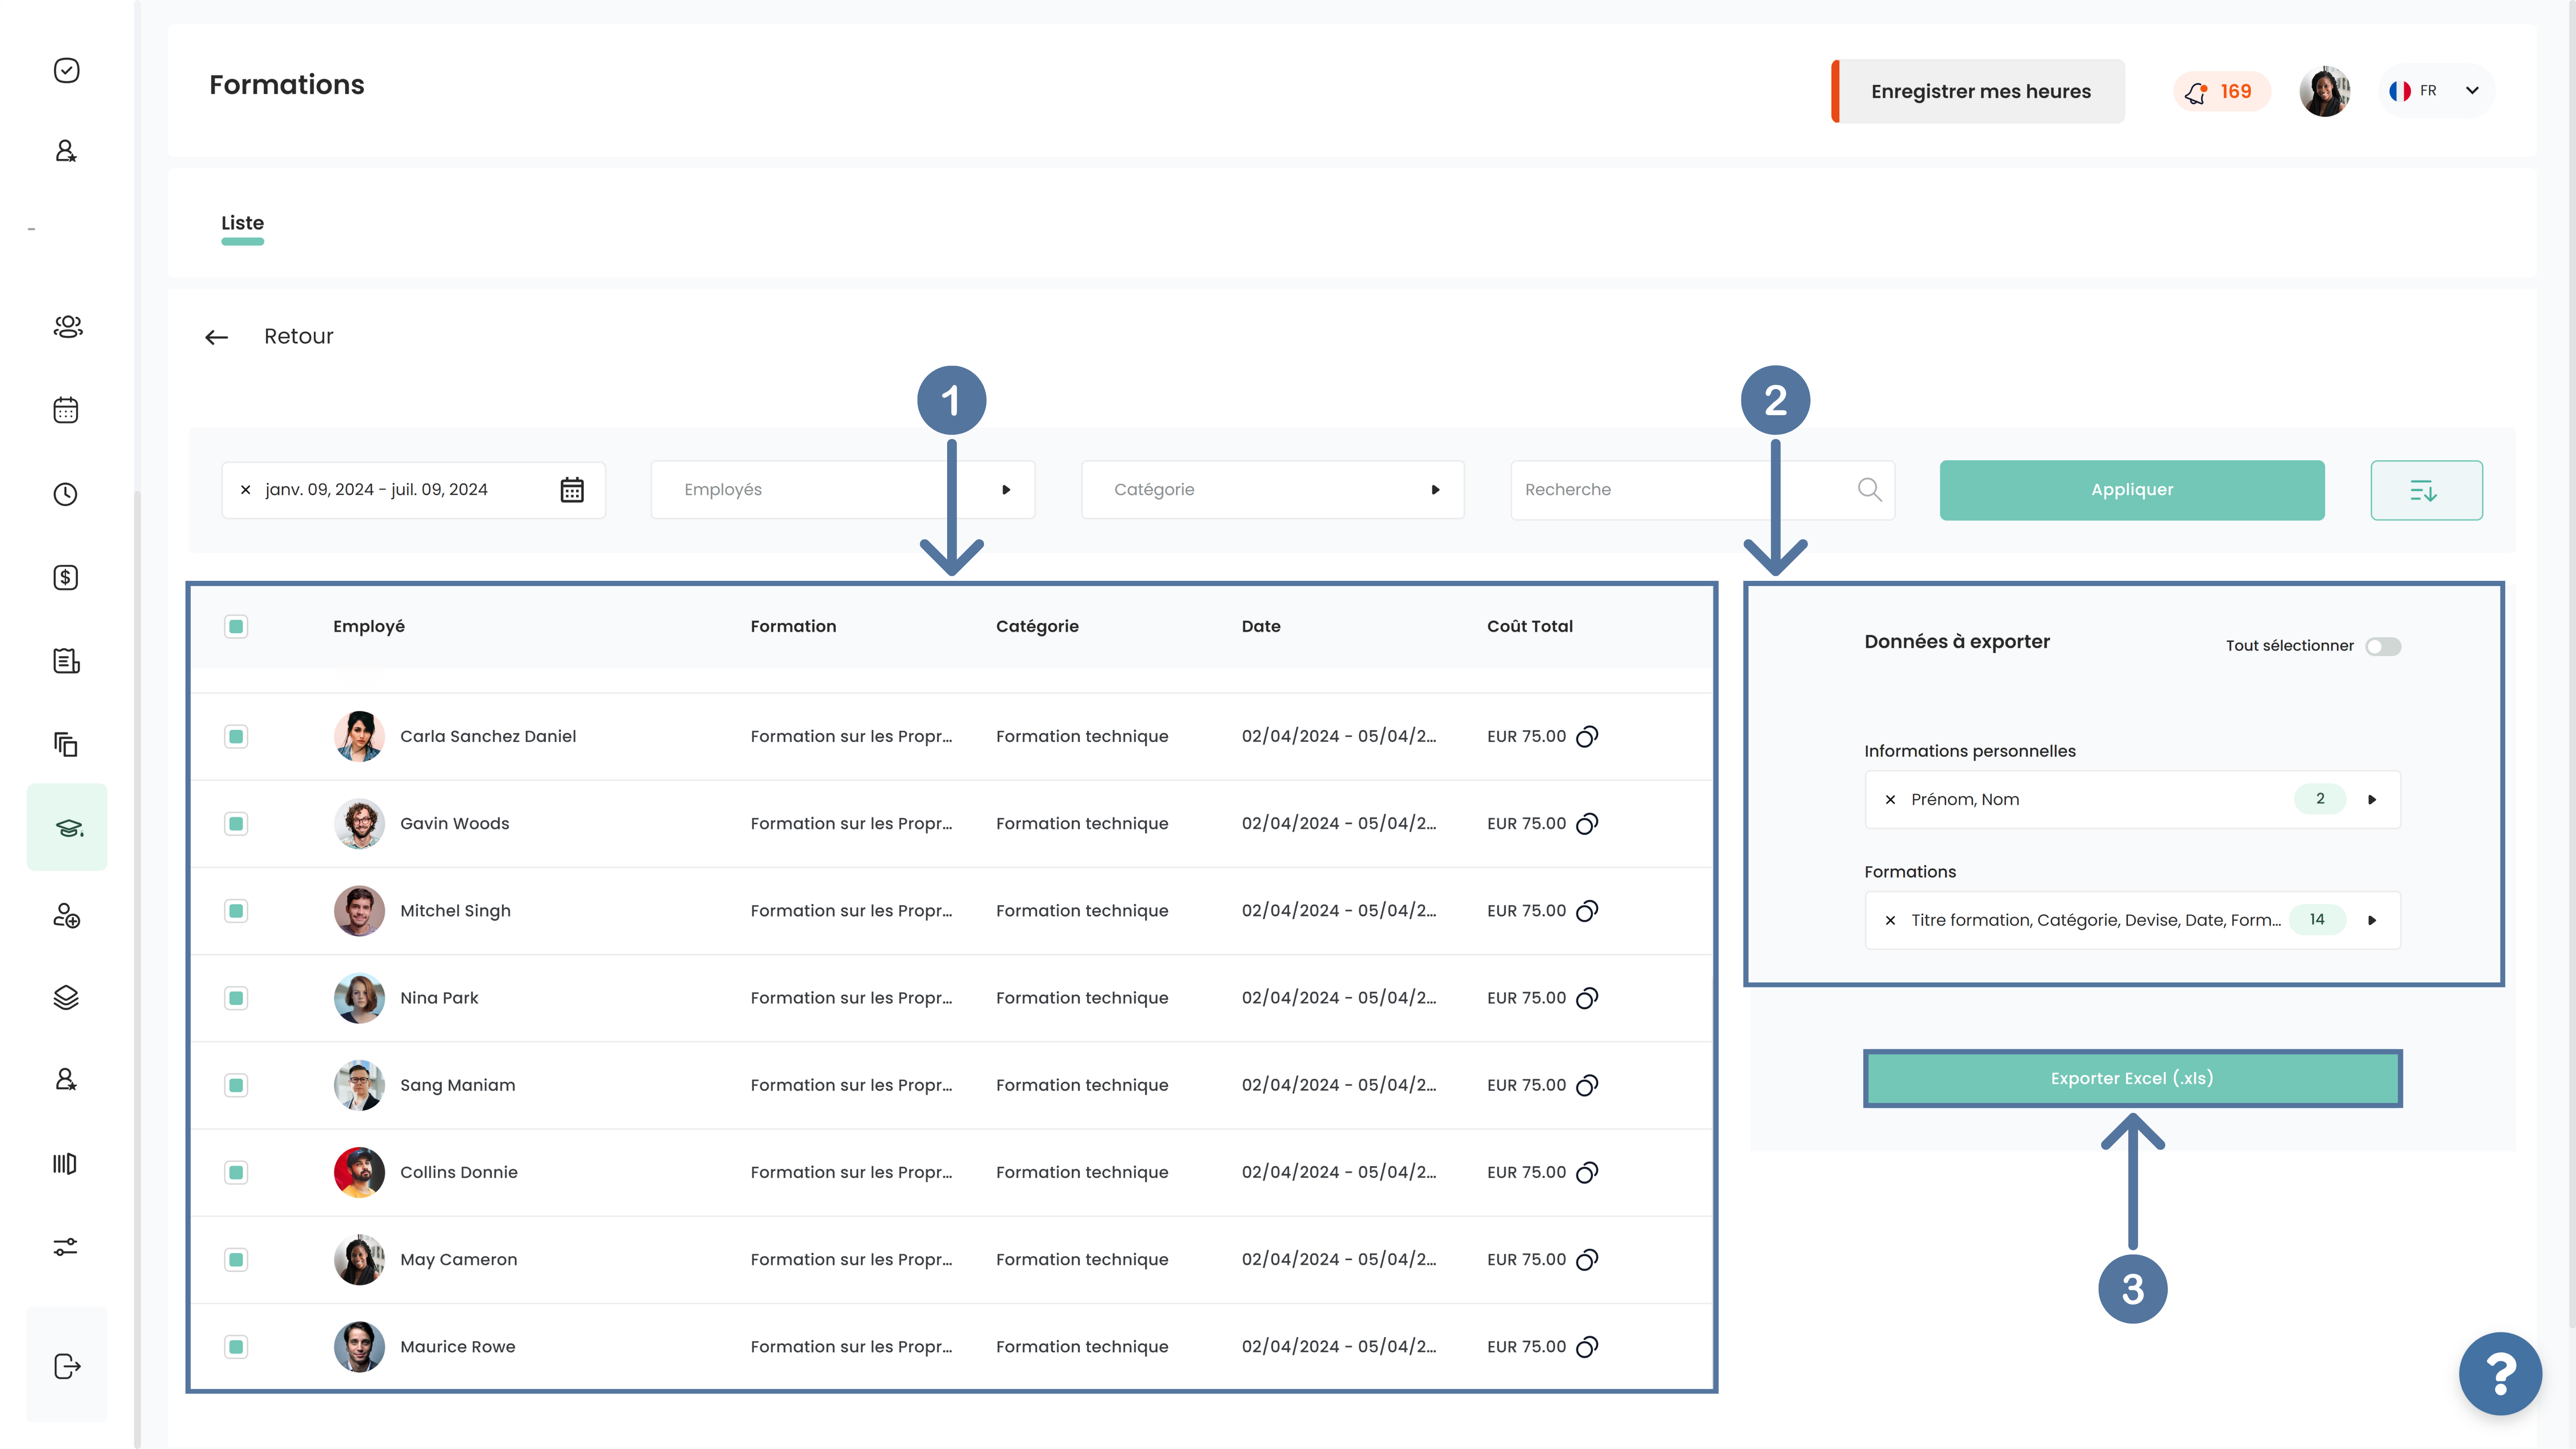Viewport: 2576px width, 1449px height.
Task: Open notifications bell showing 169
Action: (x=2221, y=91)
